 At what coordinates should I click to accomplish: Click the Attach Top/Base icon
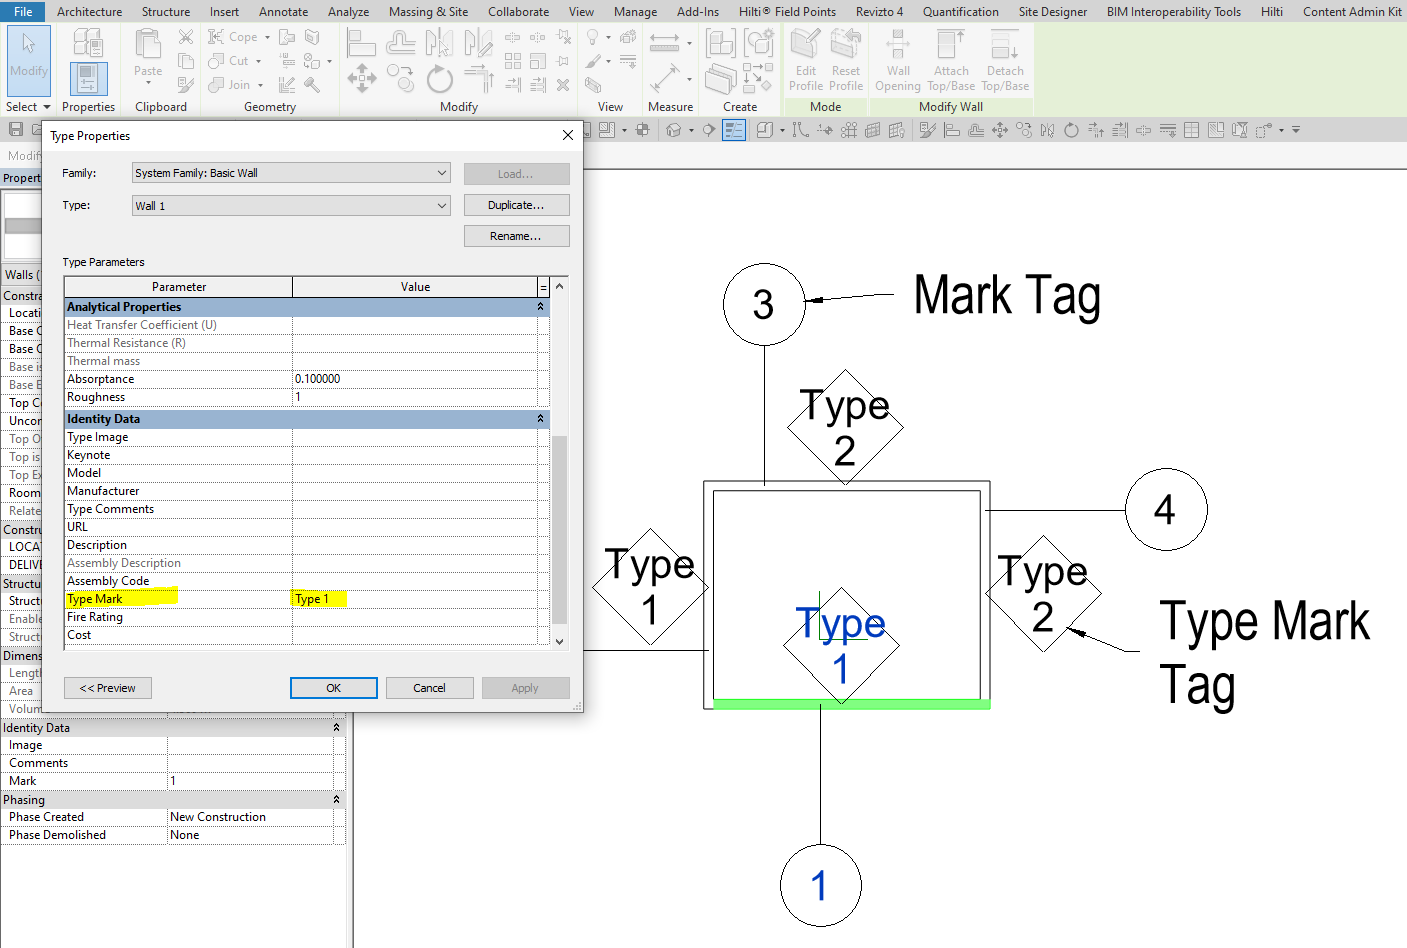pyautogui.click(x=950, y=60)
